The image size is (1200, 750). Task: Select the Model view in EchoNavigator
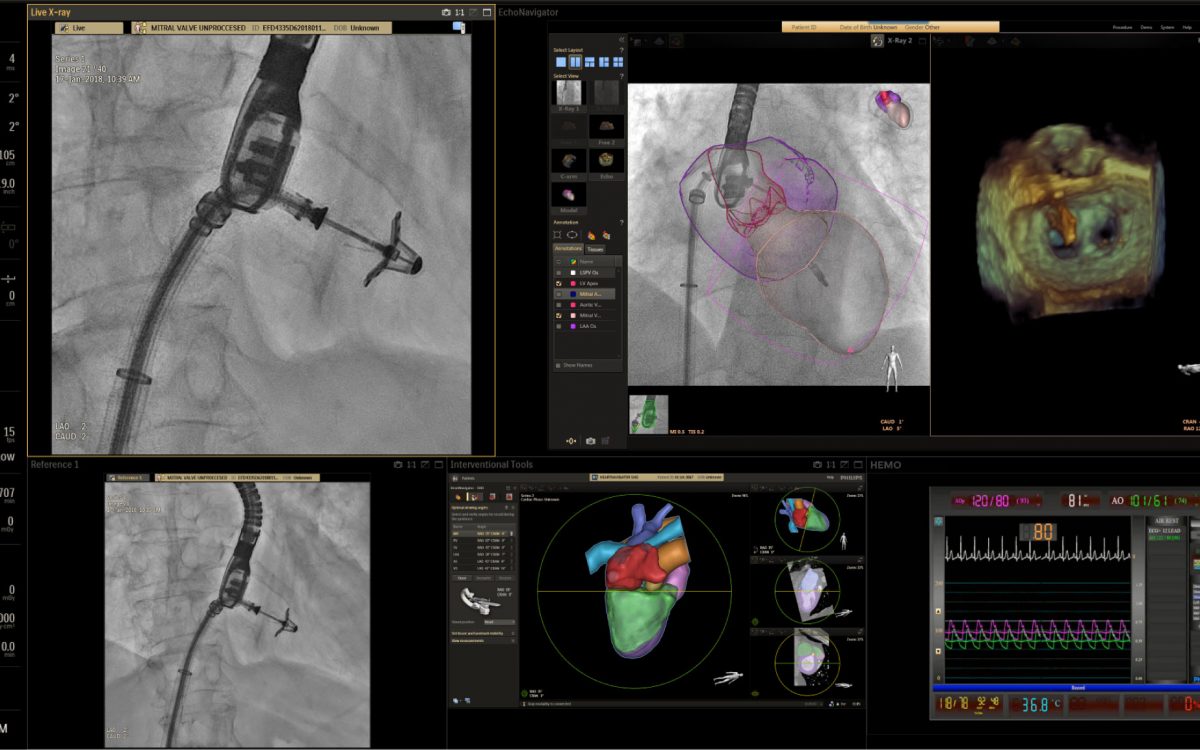coord(569,195)
